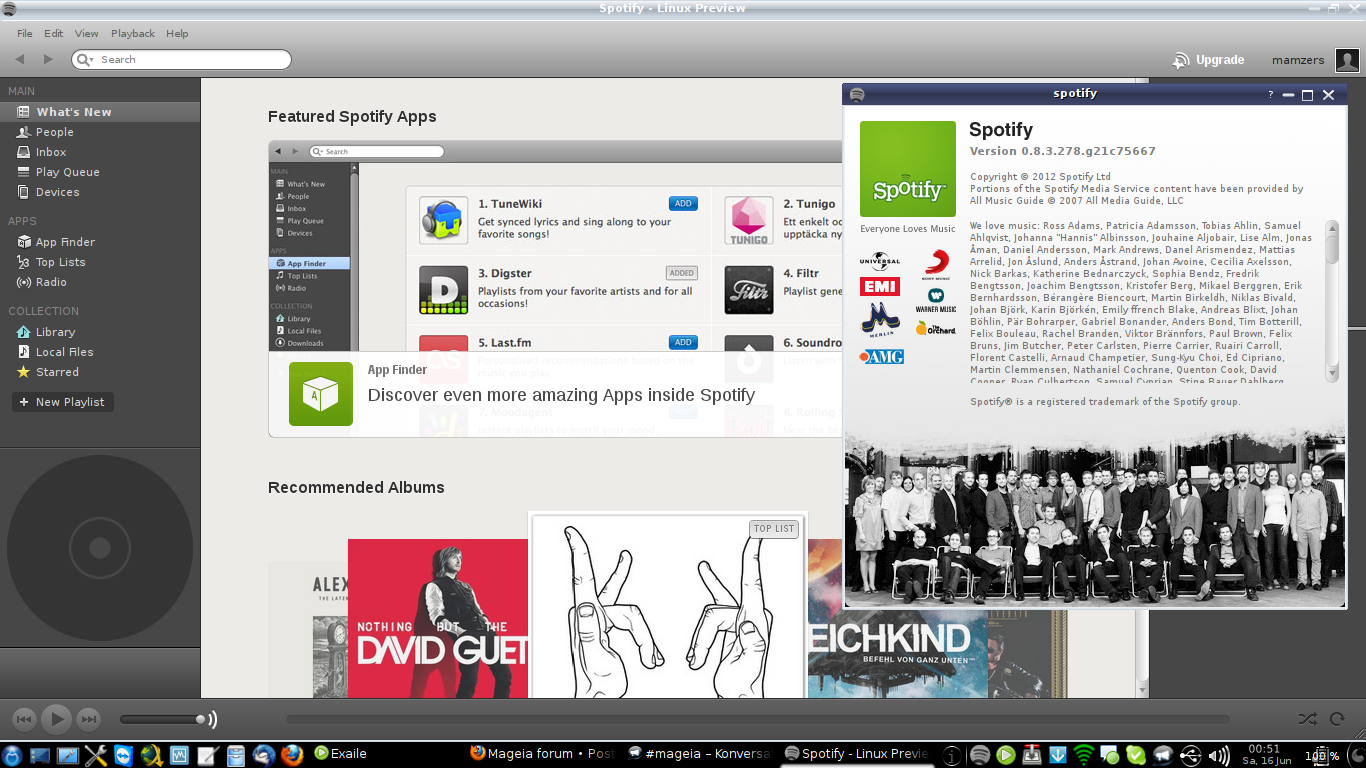The height and width of the screenshot is (768, 1366).
Task: Click the Spotify logo in the About dialog
Action: [x=908, y=169]
